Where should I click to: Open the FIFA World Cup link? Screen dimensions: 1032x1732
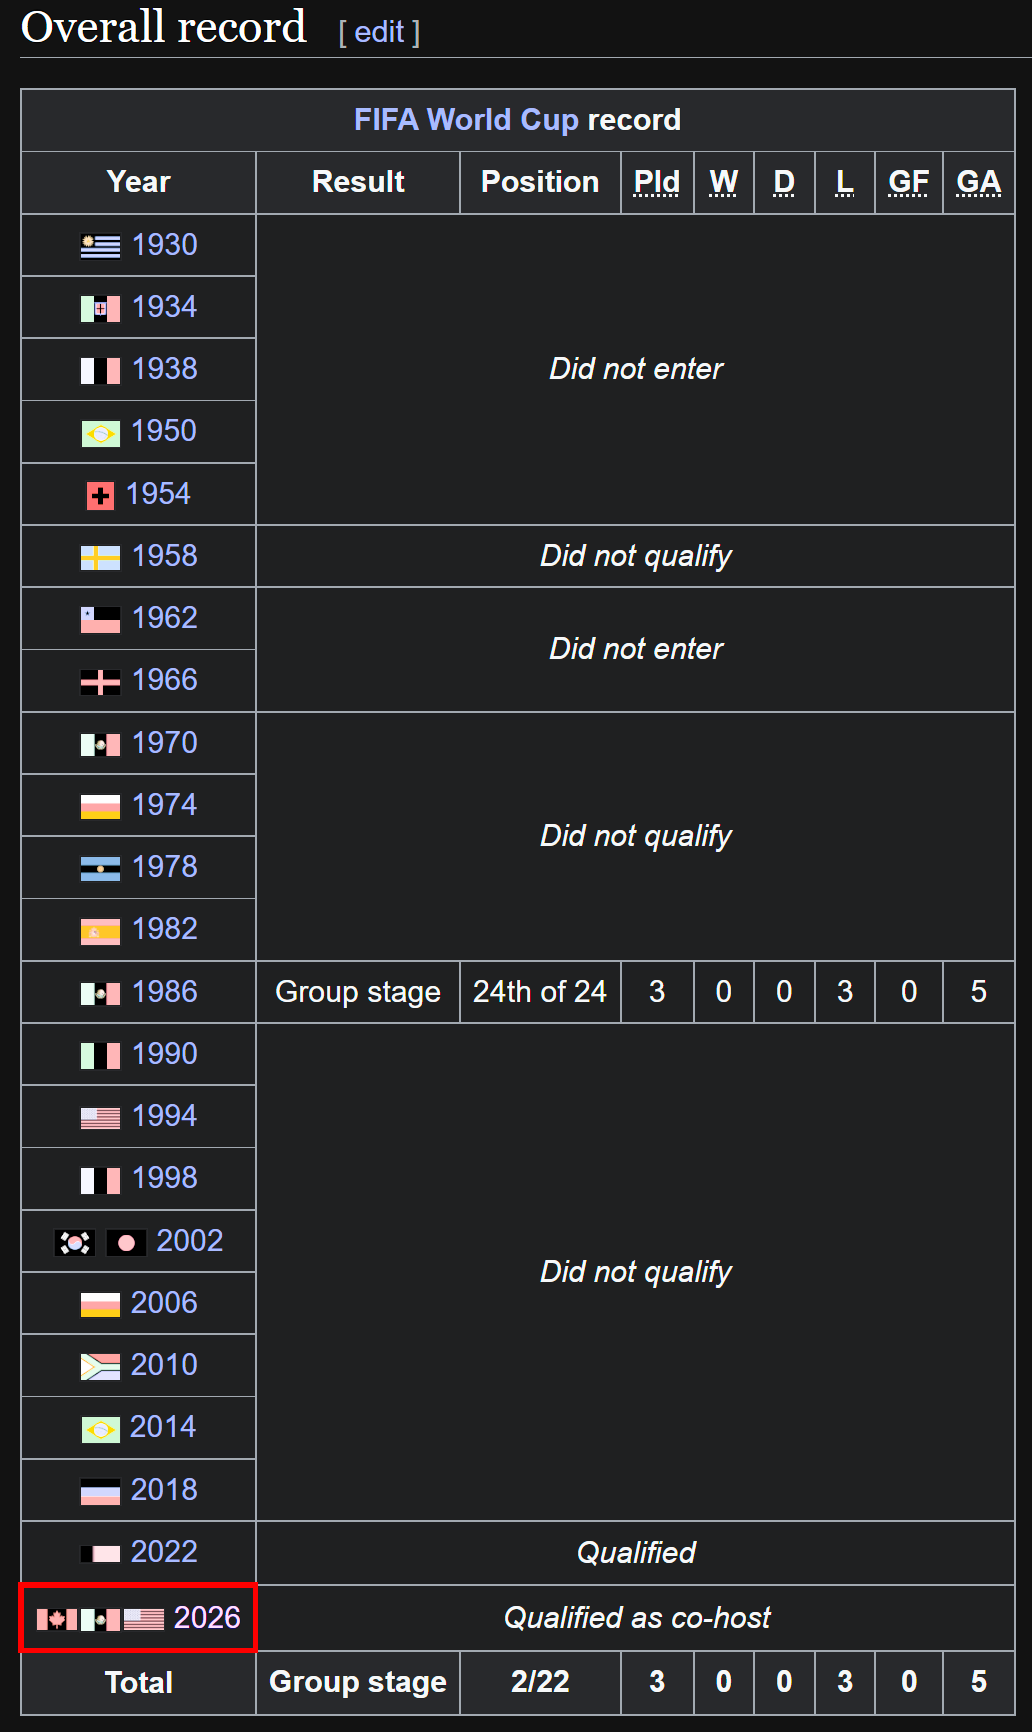[x=466, y=120]
